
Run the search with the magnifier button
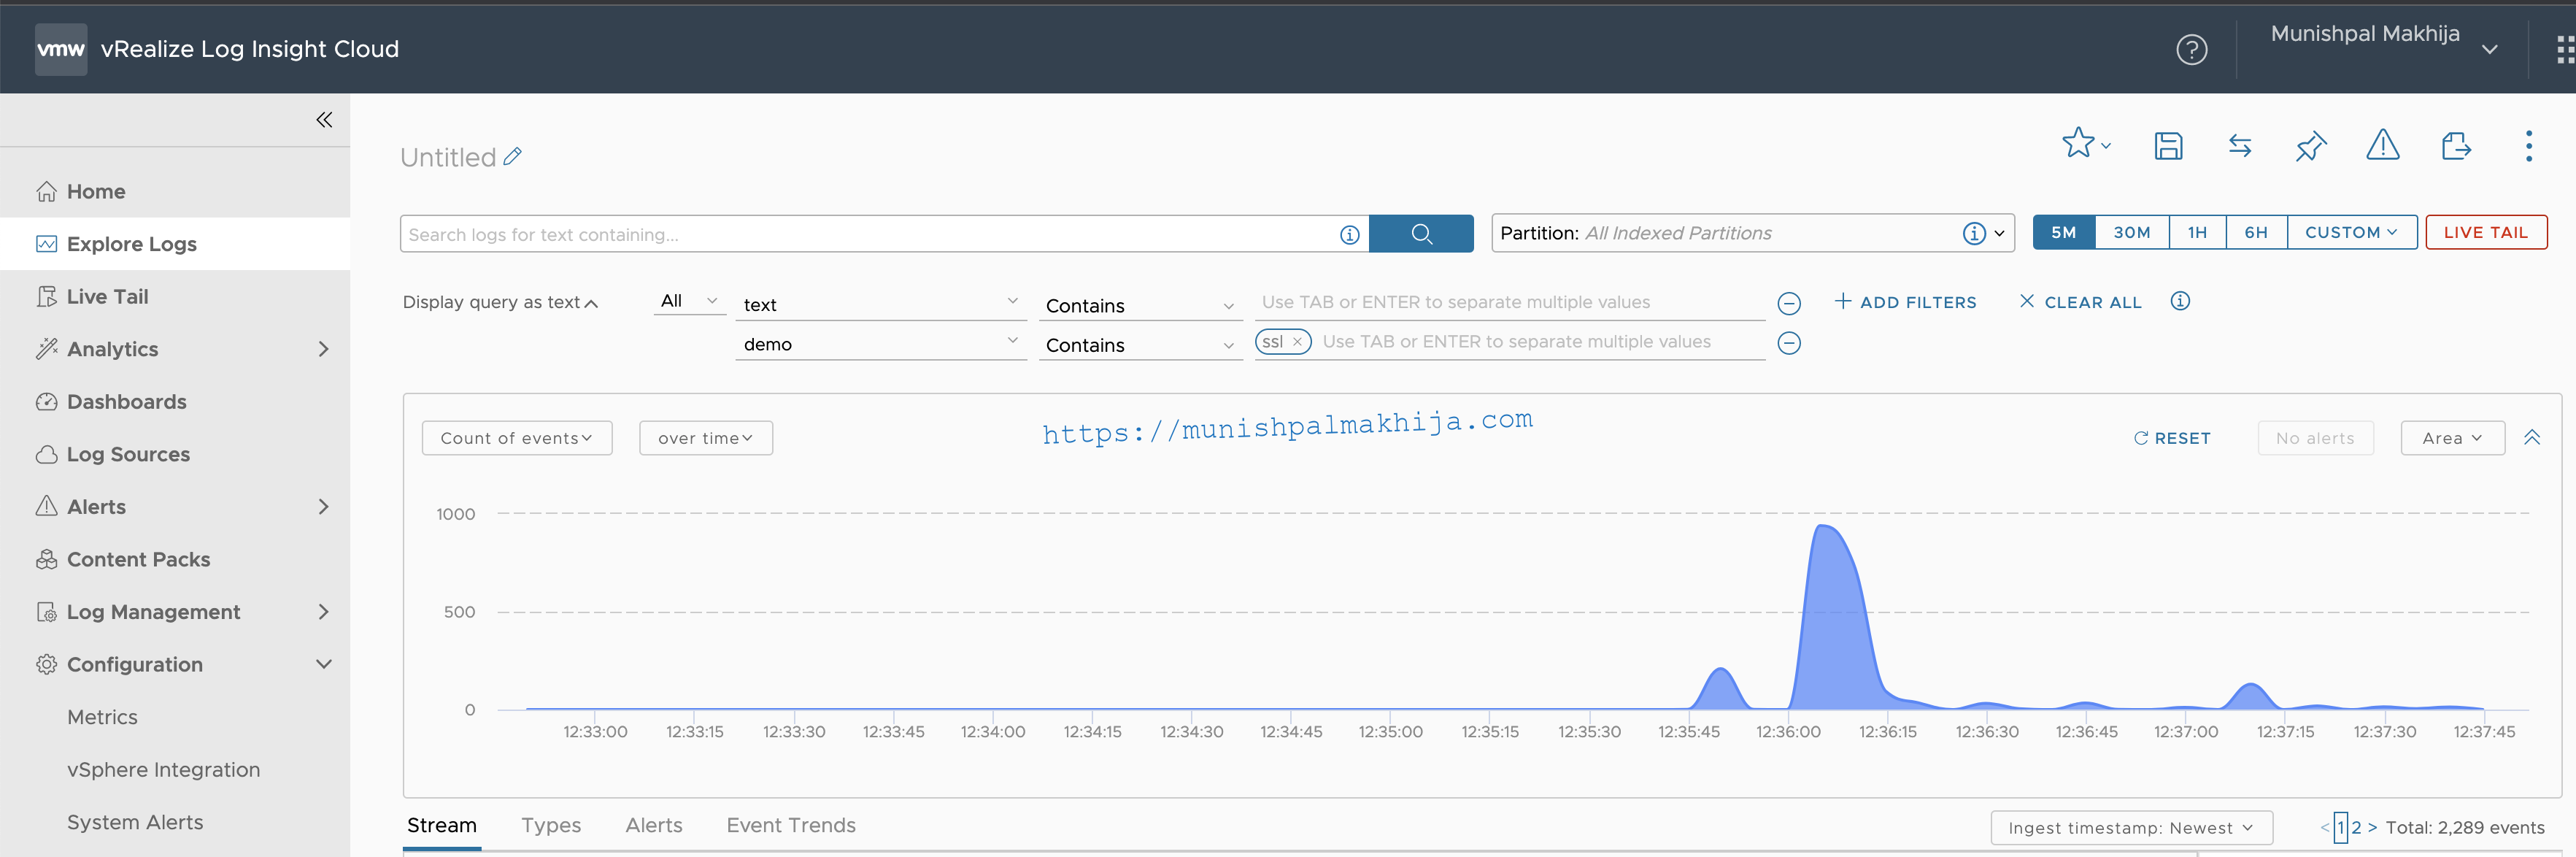pos(1421,234)
